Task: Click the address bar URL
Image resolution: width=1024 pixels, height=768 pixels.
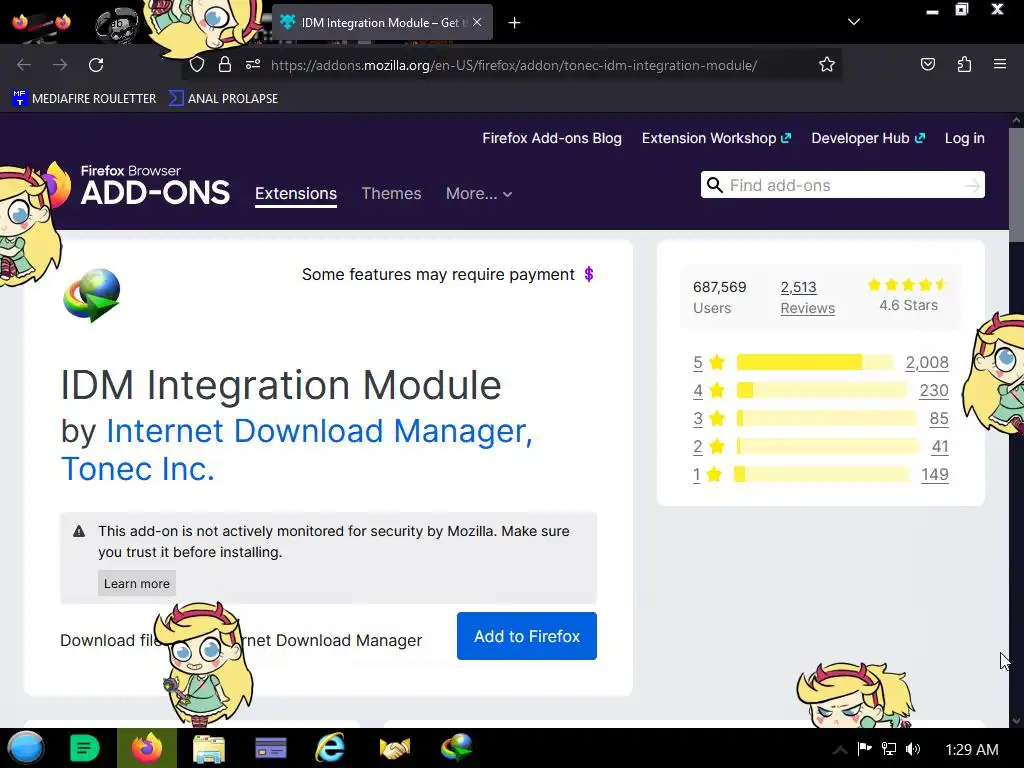Action: [514, 65]
